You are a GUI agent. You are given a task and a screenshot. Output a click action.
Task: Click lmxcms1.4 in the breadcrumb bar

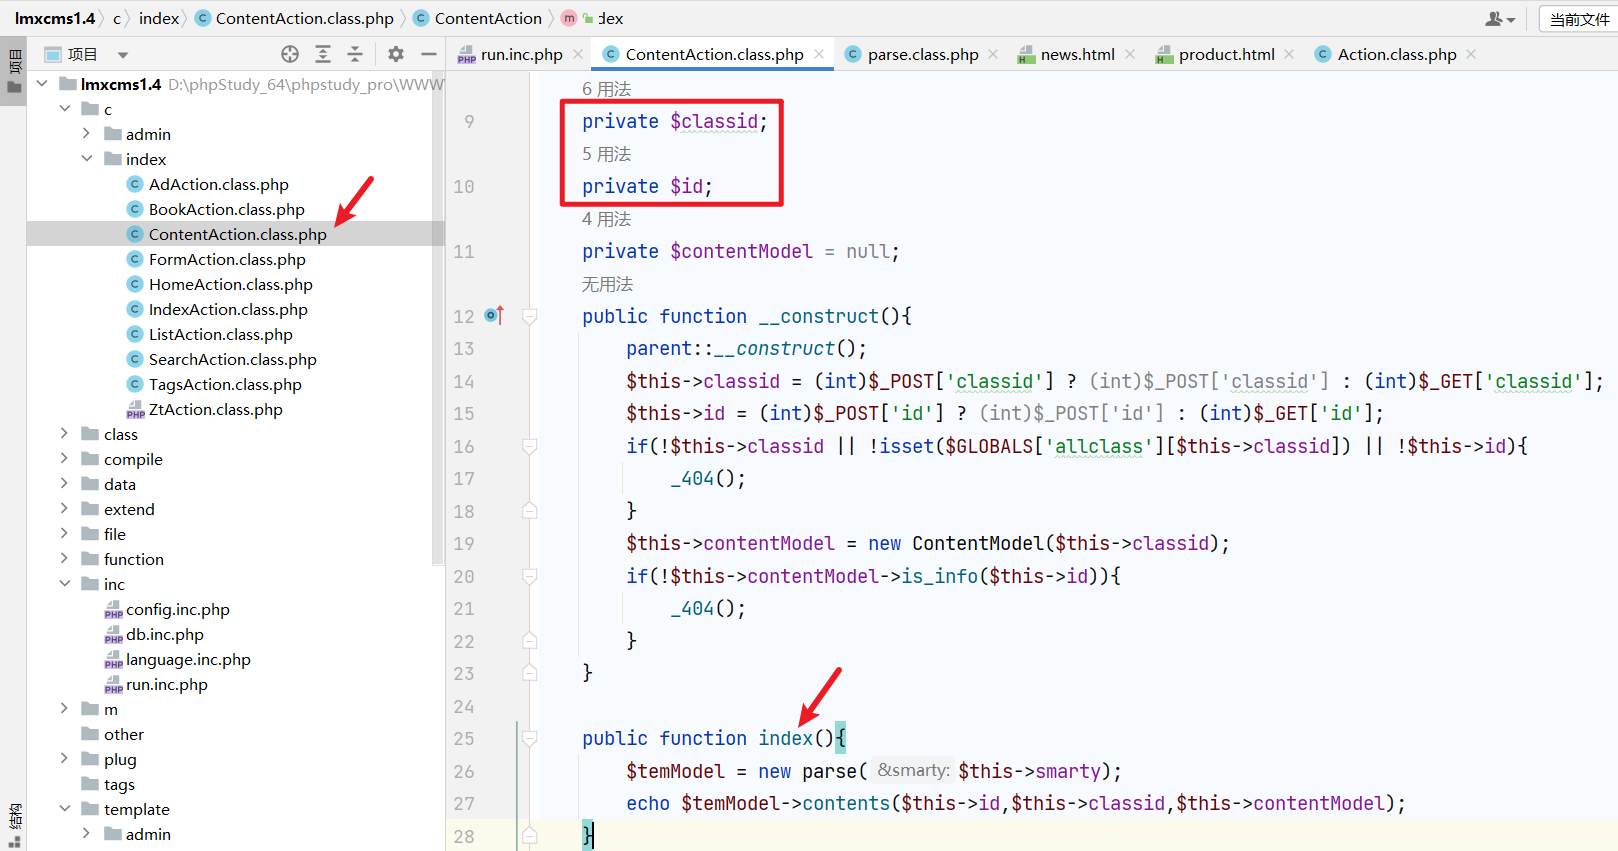click(55, 18)
